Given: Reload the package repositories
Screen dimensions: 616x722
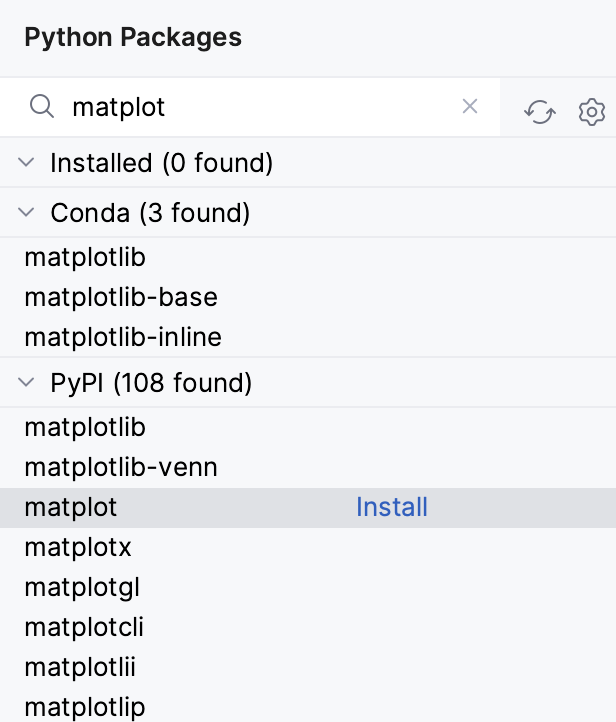Looking at the screenshot, I should (540, 112).
